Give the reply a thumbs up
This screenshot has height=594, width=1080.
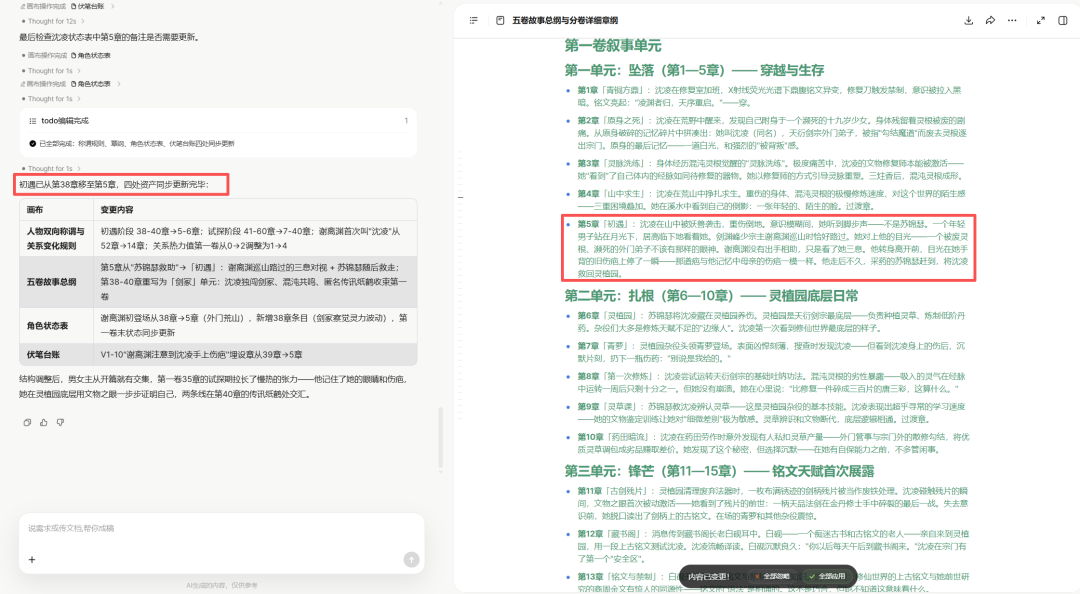[x=43, y=422]
